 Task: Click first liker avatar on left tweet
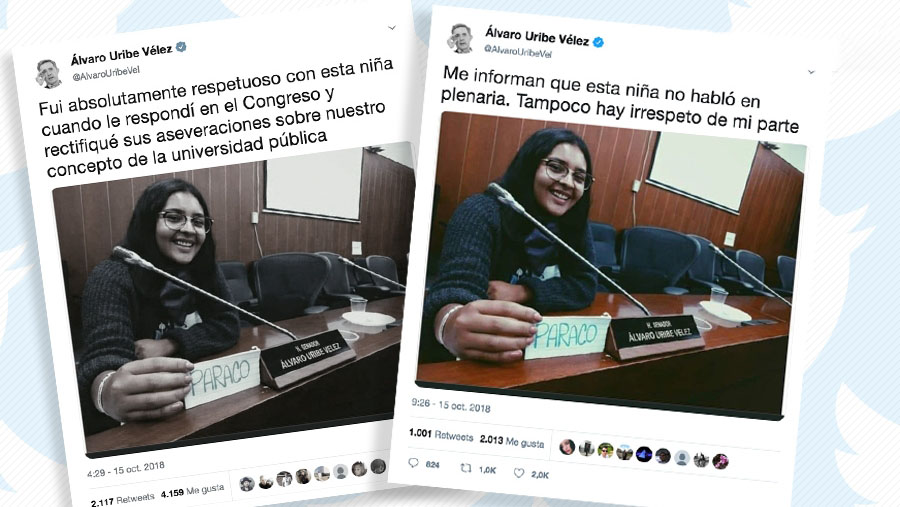click(247, 483)
